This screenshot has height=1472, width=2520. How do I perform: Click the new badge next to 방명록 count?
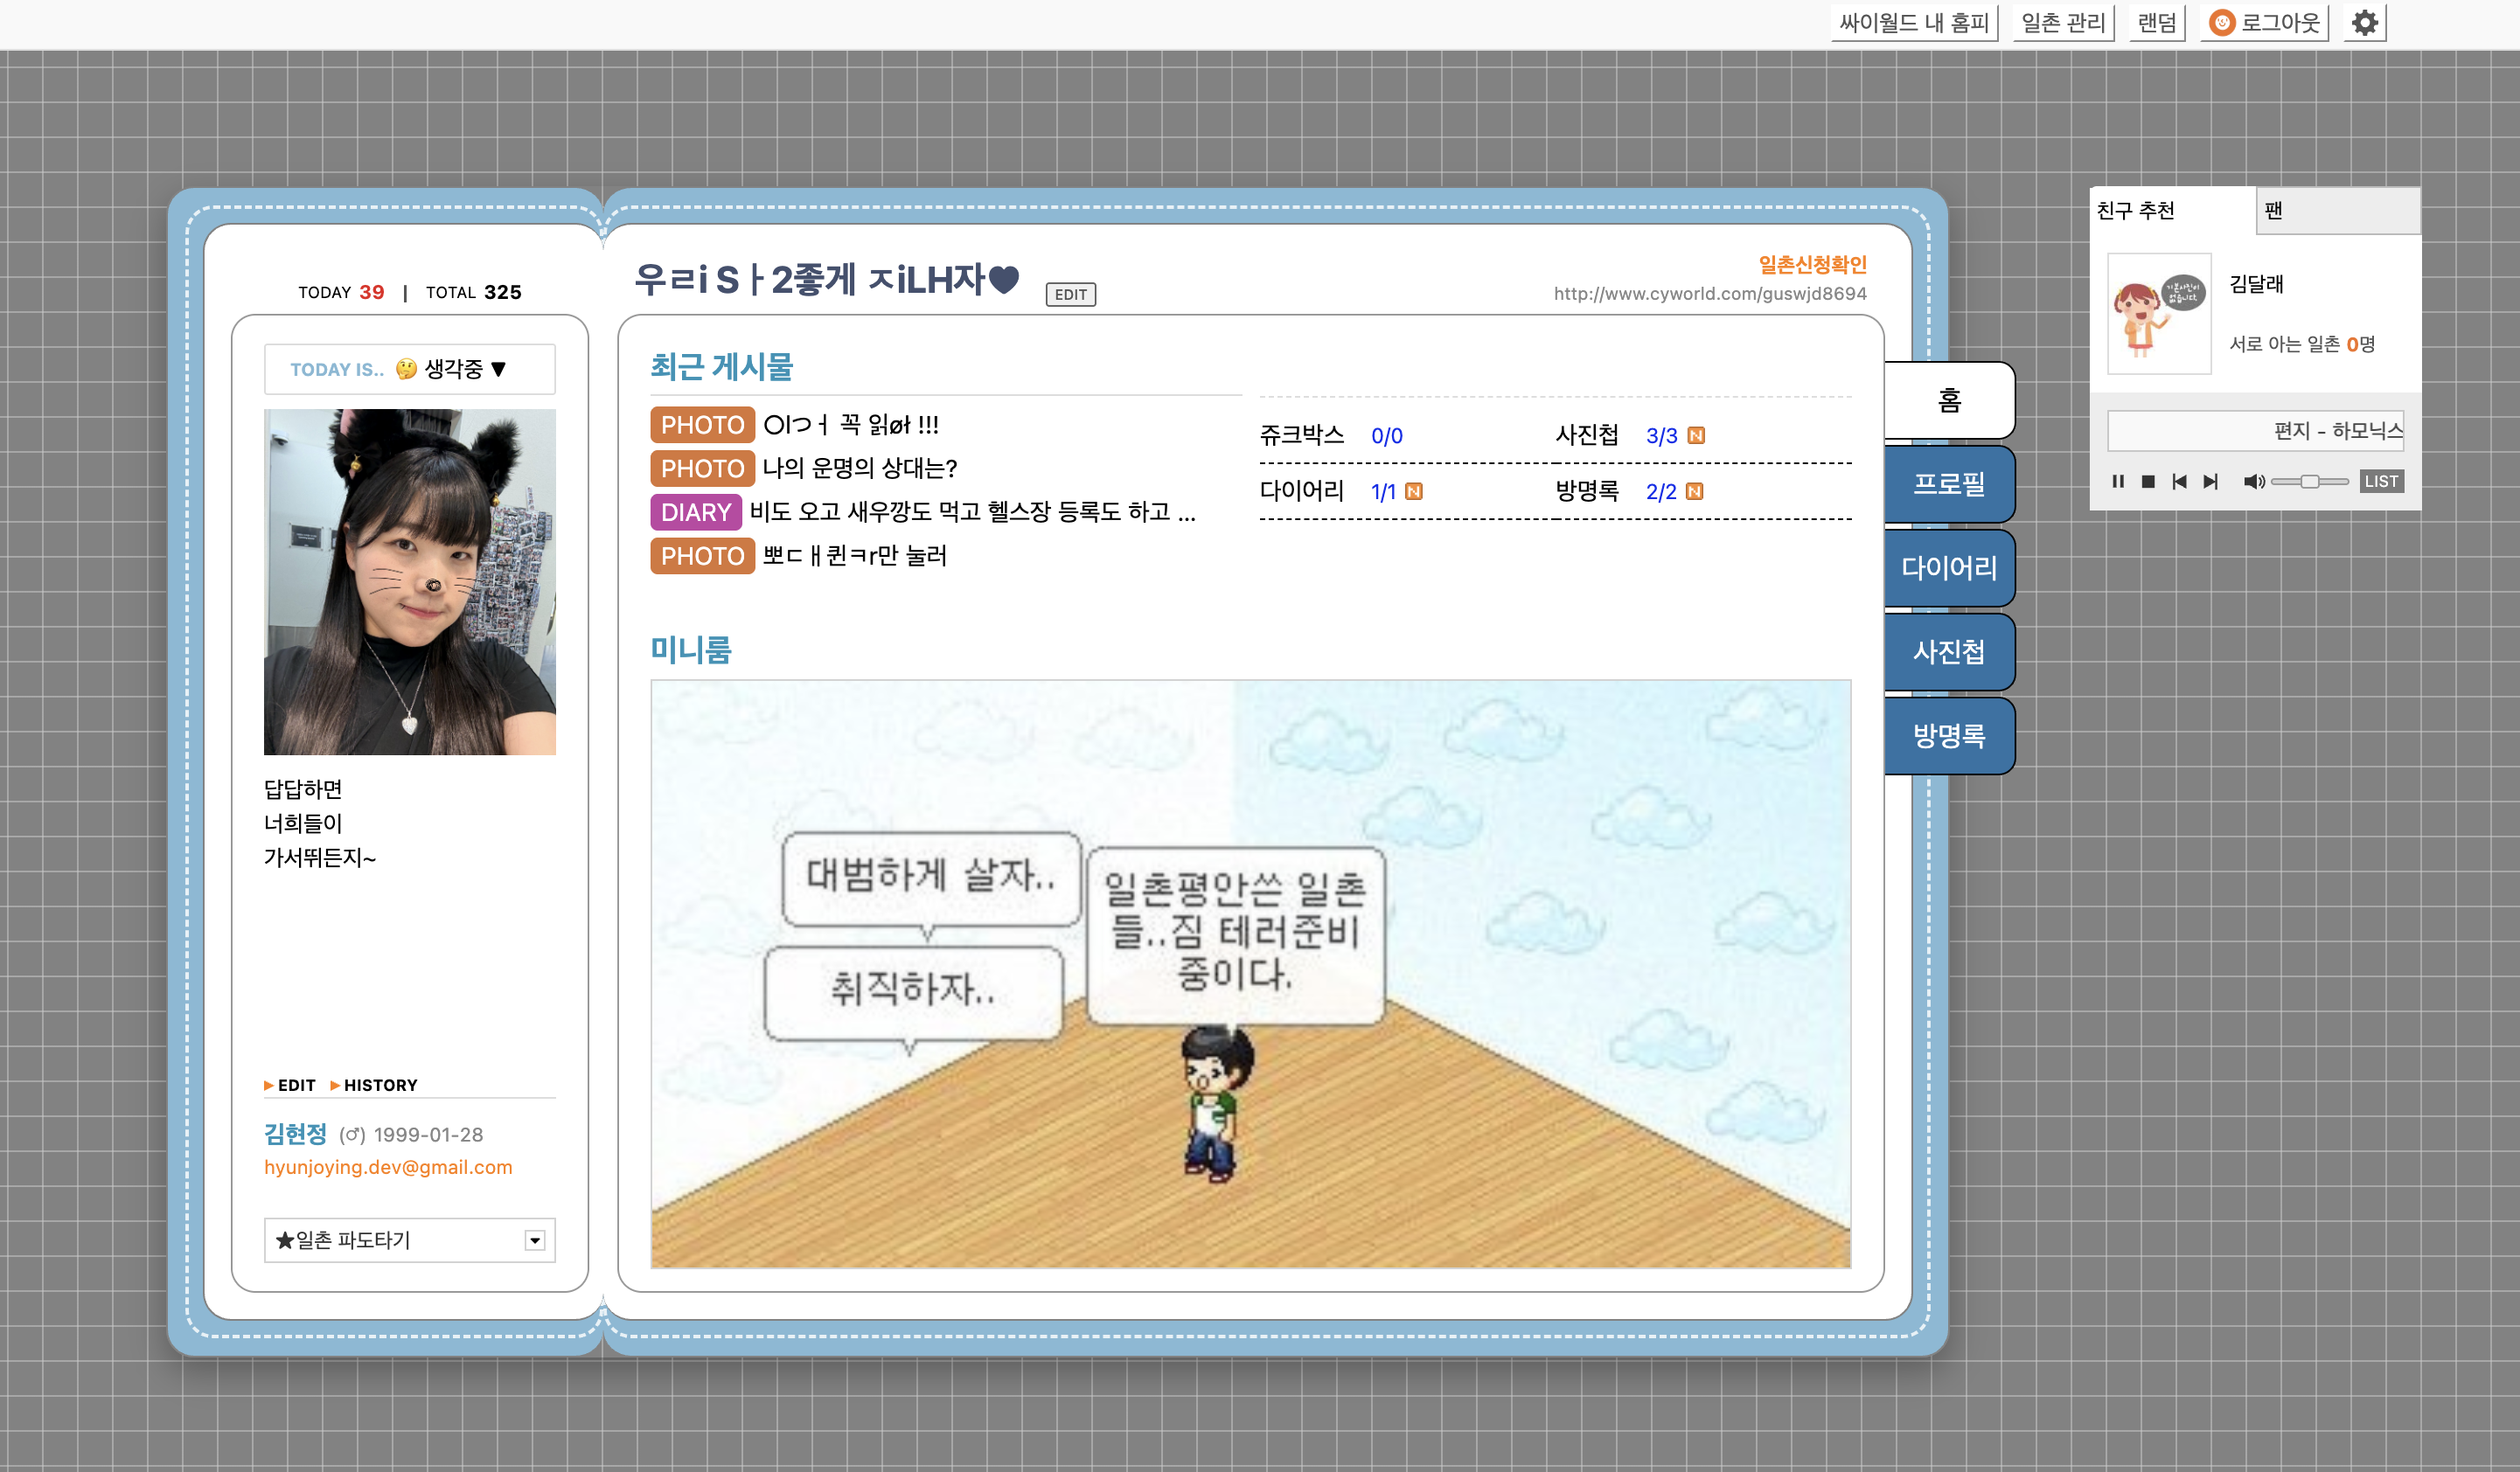coord(1694,491)
